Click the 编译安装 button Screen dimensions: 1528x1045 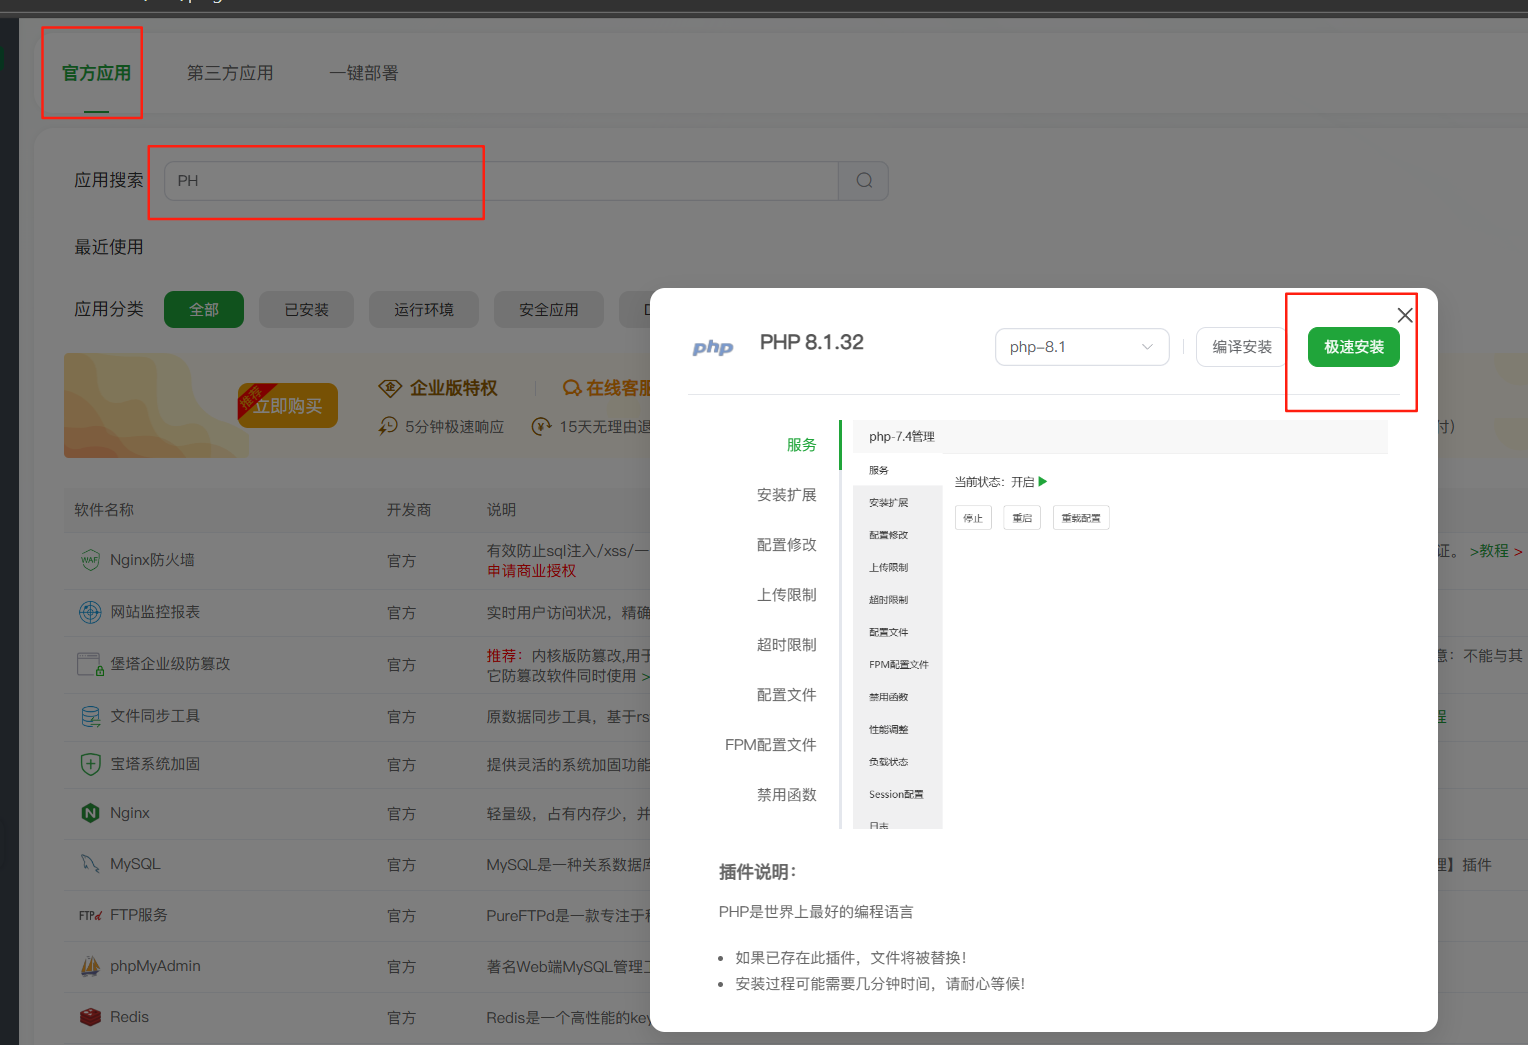[1242, 347]
